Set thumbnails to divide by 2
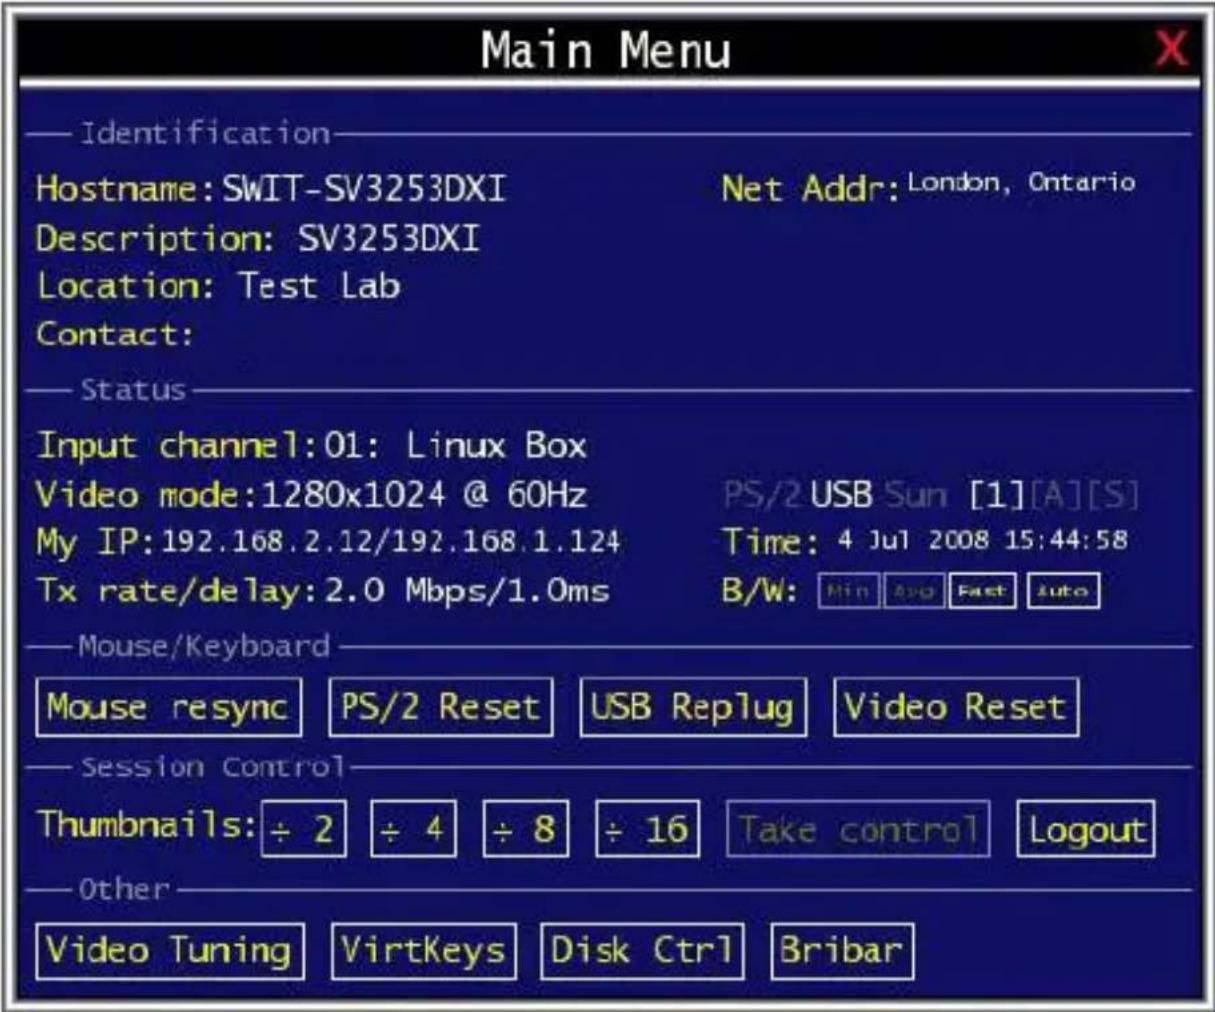The image size is (1215, 1012). pos(304,828)
